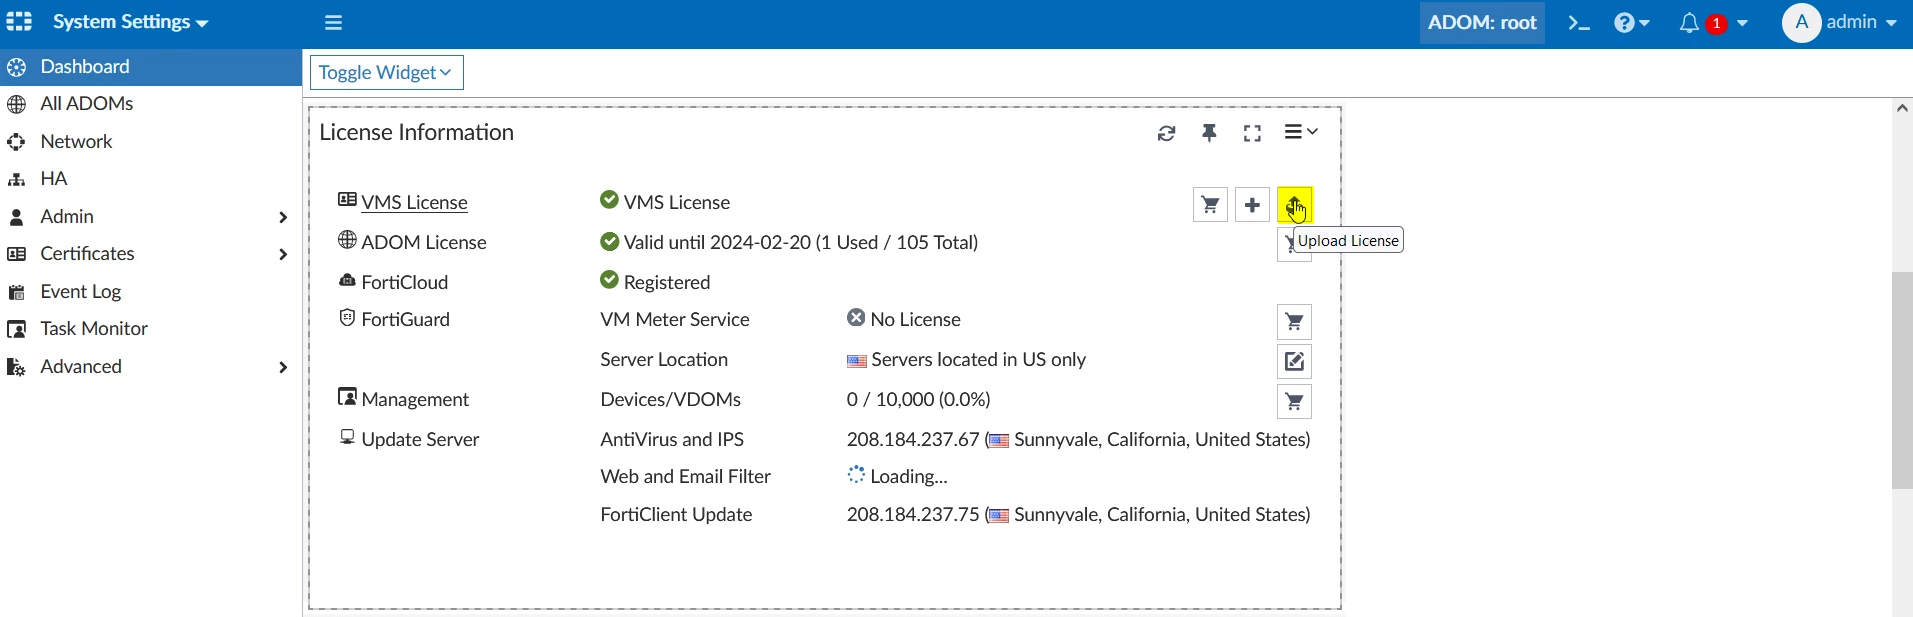
Task: Click the FortiClient Update address 208.184.237.75
Action: tap(913, 515)
